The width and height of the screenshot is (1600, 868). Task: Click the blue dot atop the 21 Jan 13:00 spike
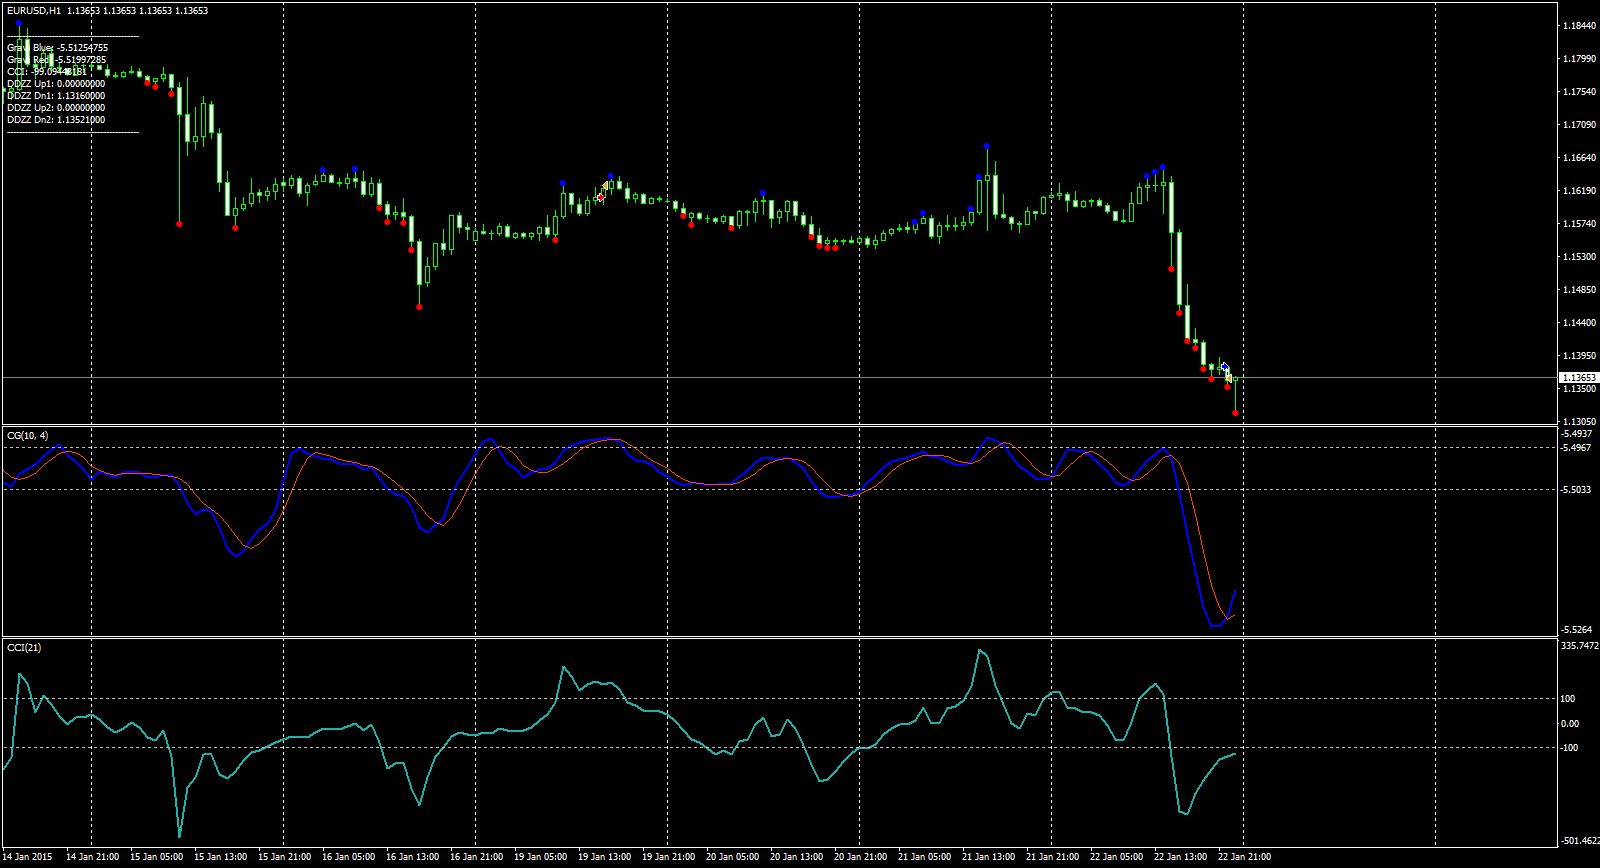click(x=987, y=147)
